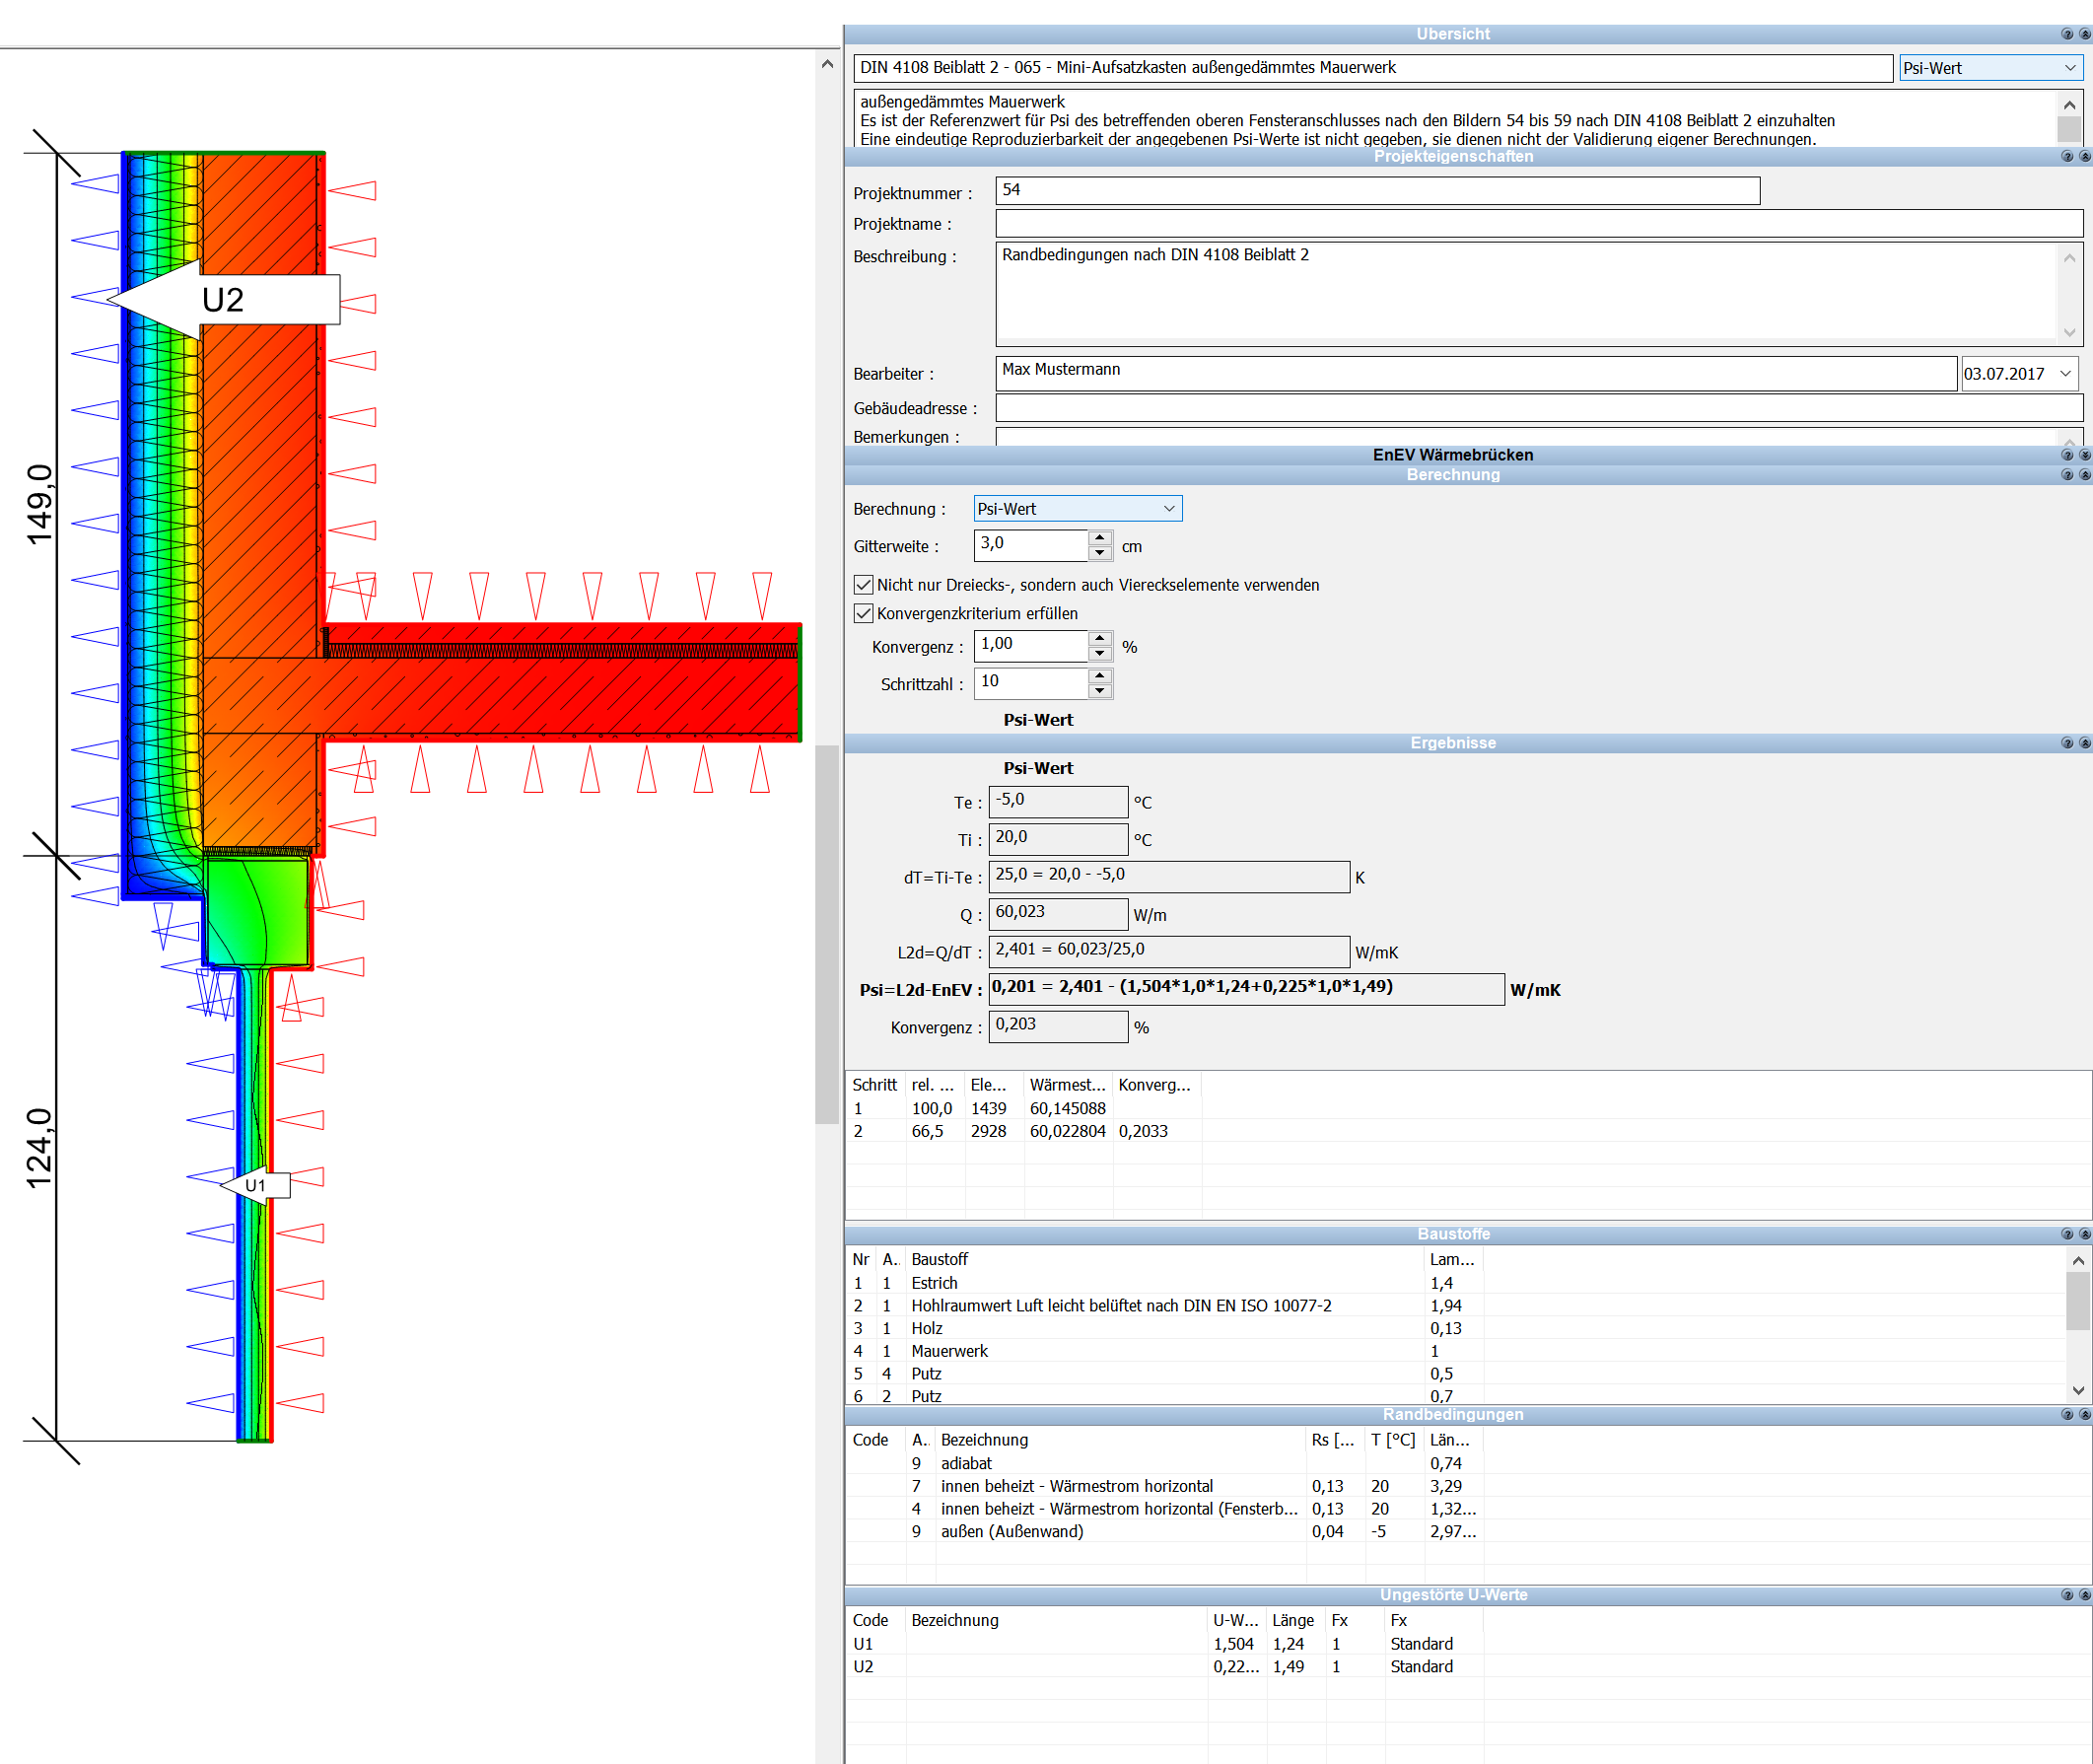The image size is (2093, 1764).
Task: Open help for the Baustoffe panel
Action: pyautogui.click(x=2067, y=1234)
